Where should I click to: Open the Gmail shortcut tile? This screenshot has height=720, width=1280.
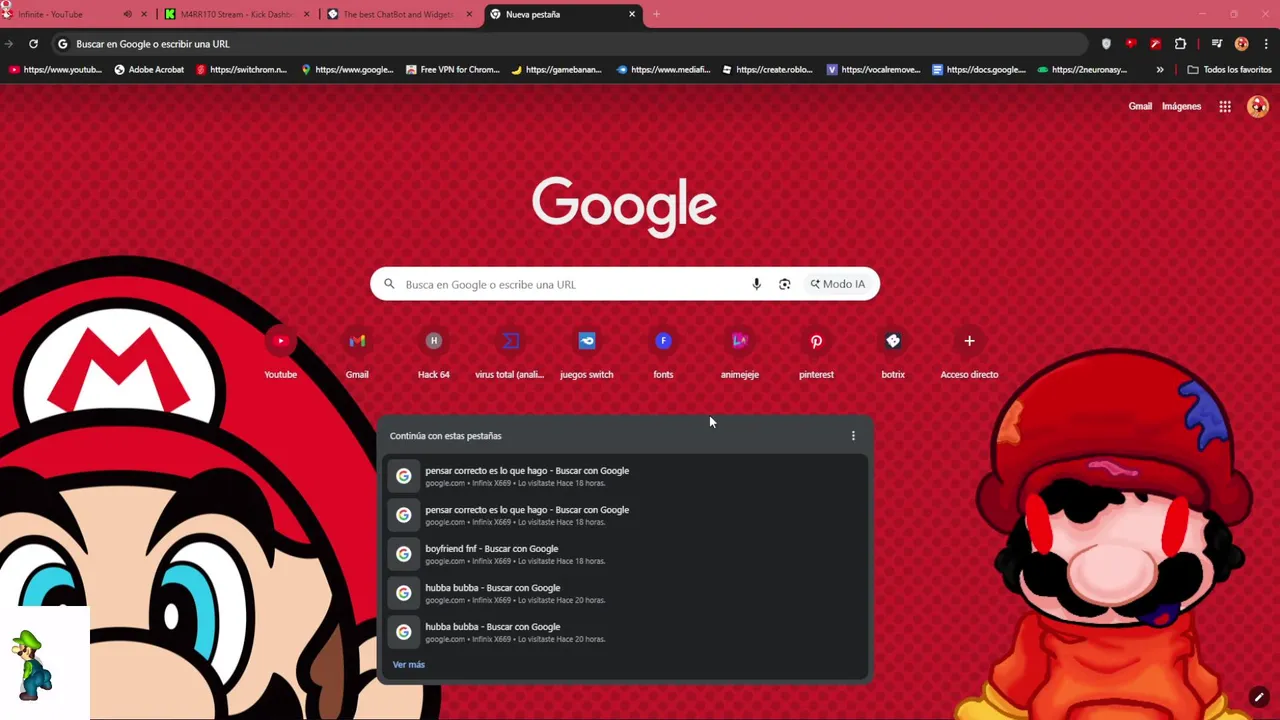[357, 354]
